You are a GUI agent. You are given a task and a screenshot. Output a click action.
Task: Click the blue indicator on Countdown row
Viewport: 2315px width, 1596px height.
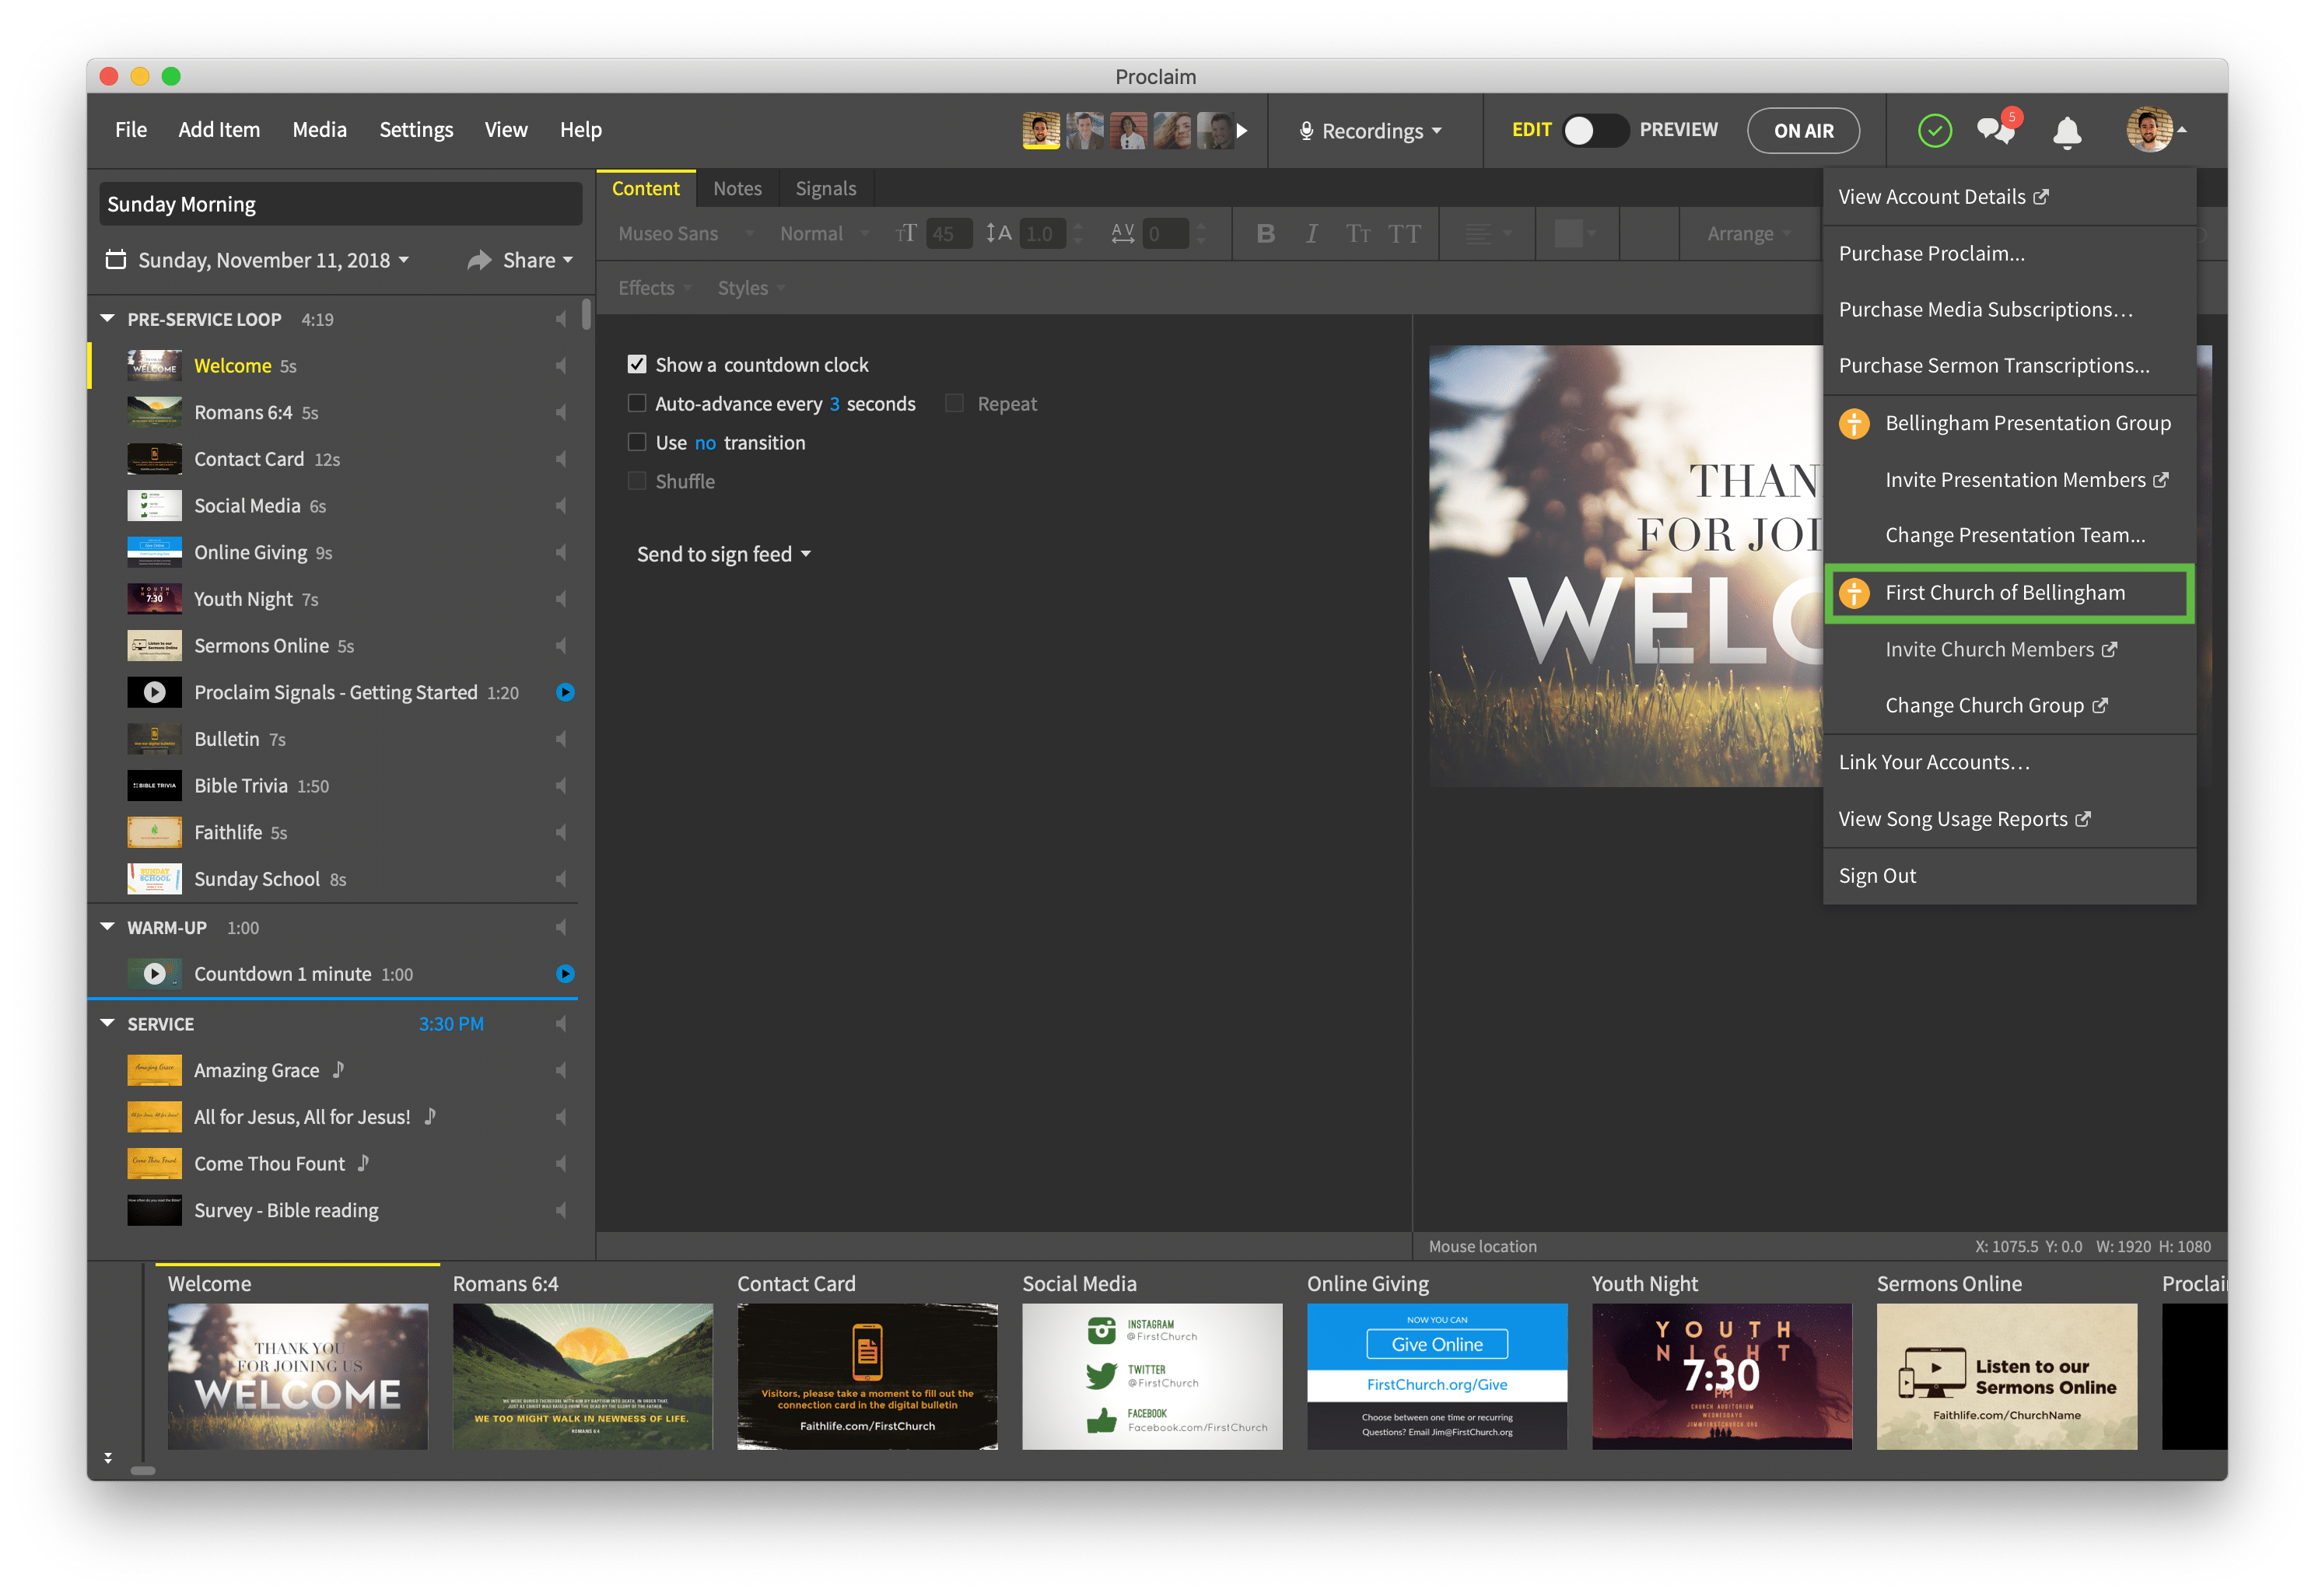coord(565,974)
